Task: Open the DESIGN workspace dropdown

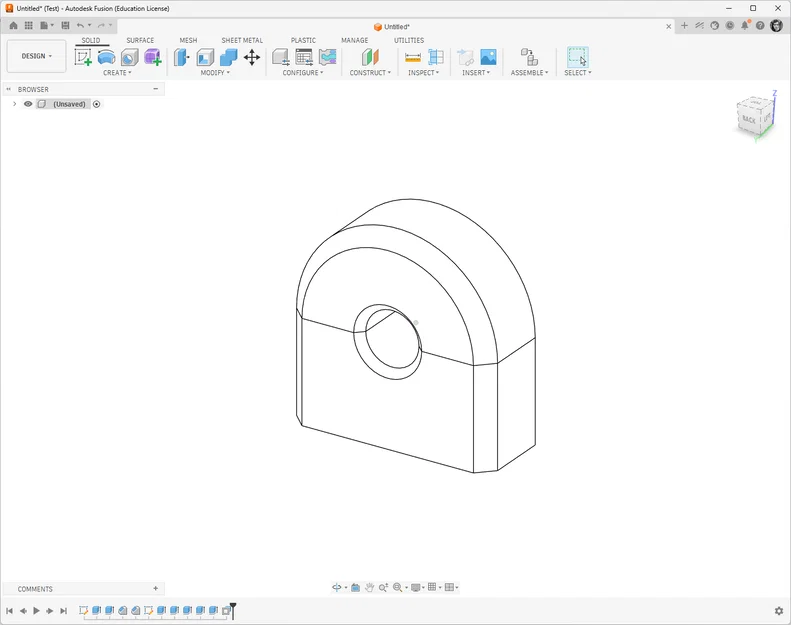Action: coord(36,56)
